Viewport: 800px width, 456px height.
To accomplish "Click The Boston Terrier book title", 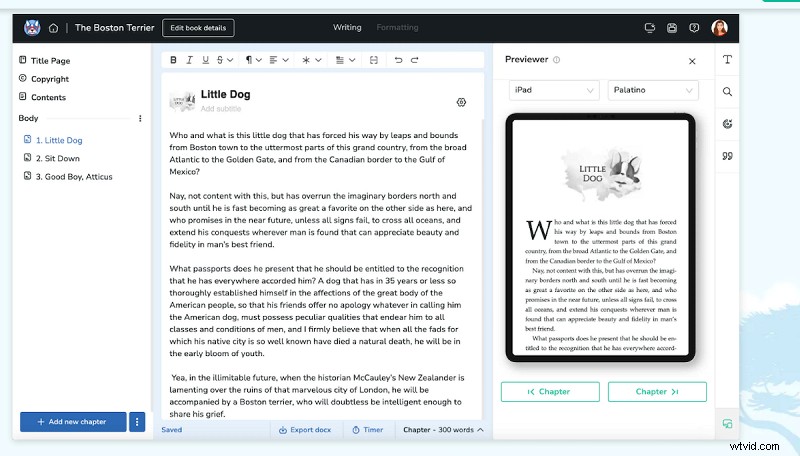I will tap(114, 28).
